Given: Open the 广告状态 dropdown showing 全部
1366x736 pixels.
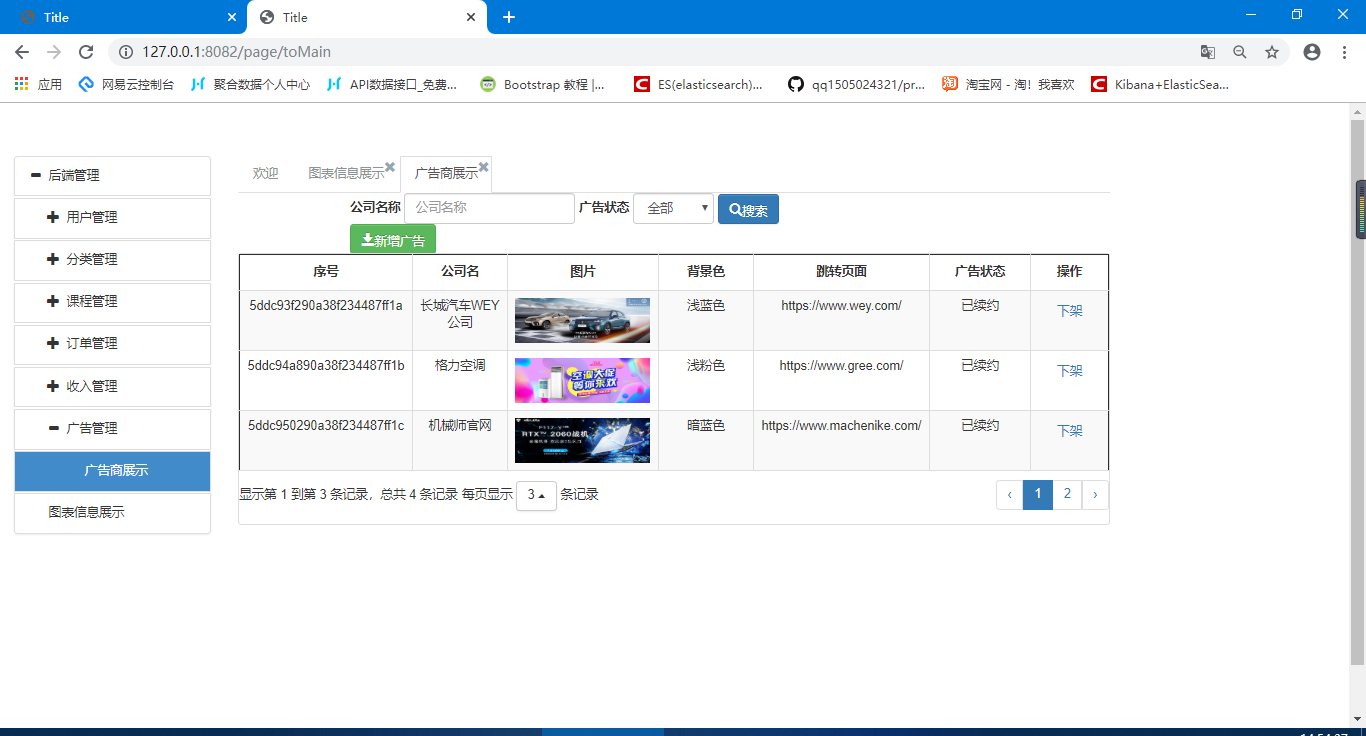Looking at the screenshot, I should (x=673, y=209).
